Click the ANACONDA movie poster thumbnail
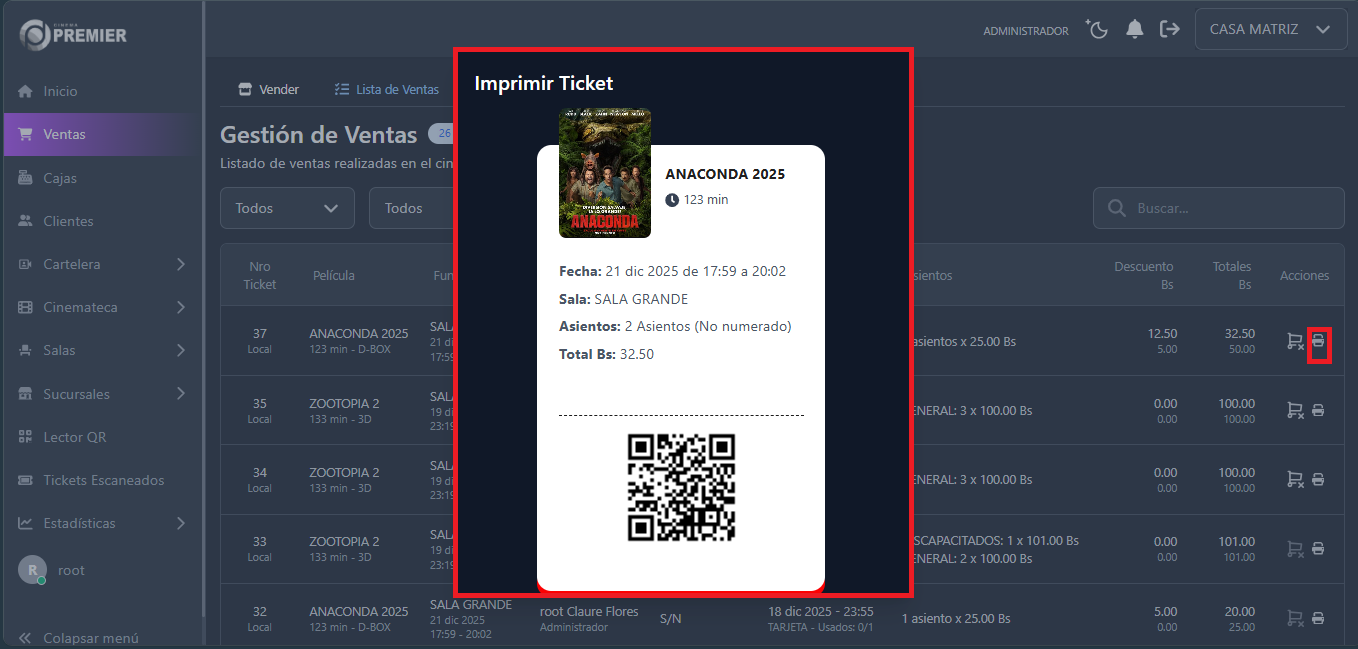Viewport: 1358px width, 649px height. (x=605, y=173)
